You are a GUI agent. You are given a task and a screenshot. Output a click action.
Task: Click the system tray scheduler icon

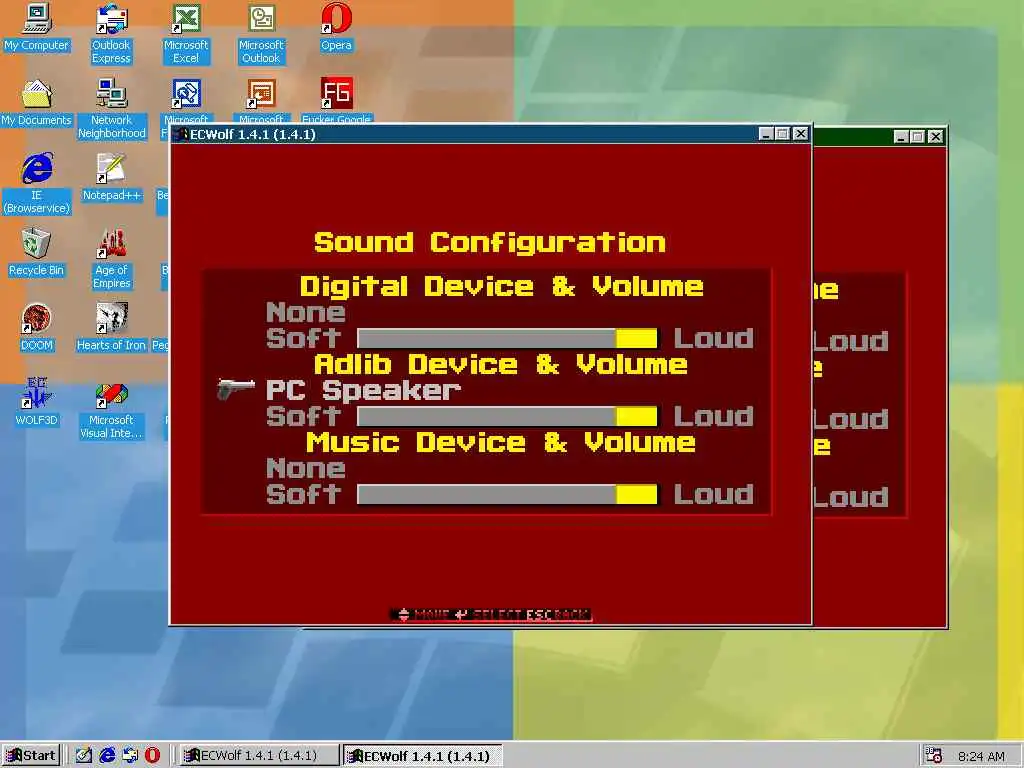[934, 755]
